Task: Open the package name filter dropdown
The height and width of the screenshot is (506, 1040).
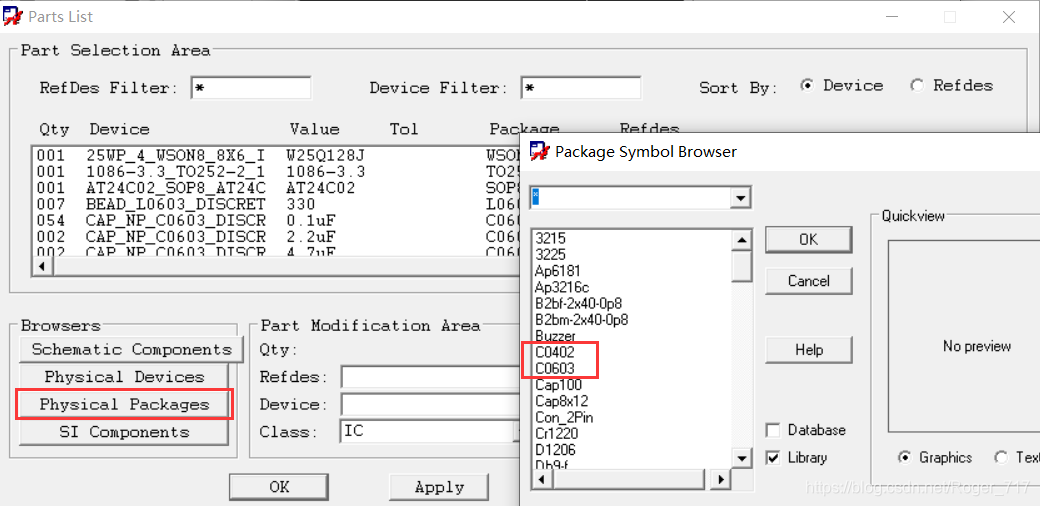Action: pos(740,198)
